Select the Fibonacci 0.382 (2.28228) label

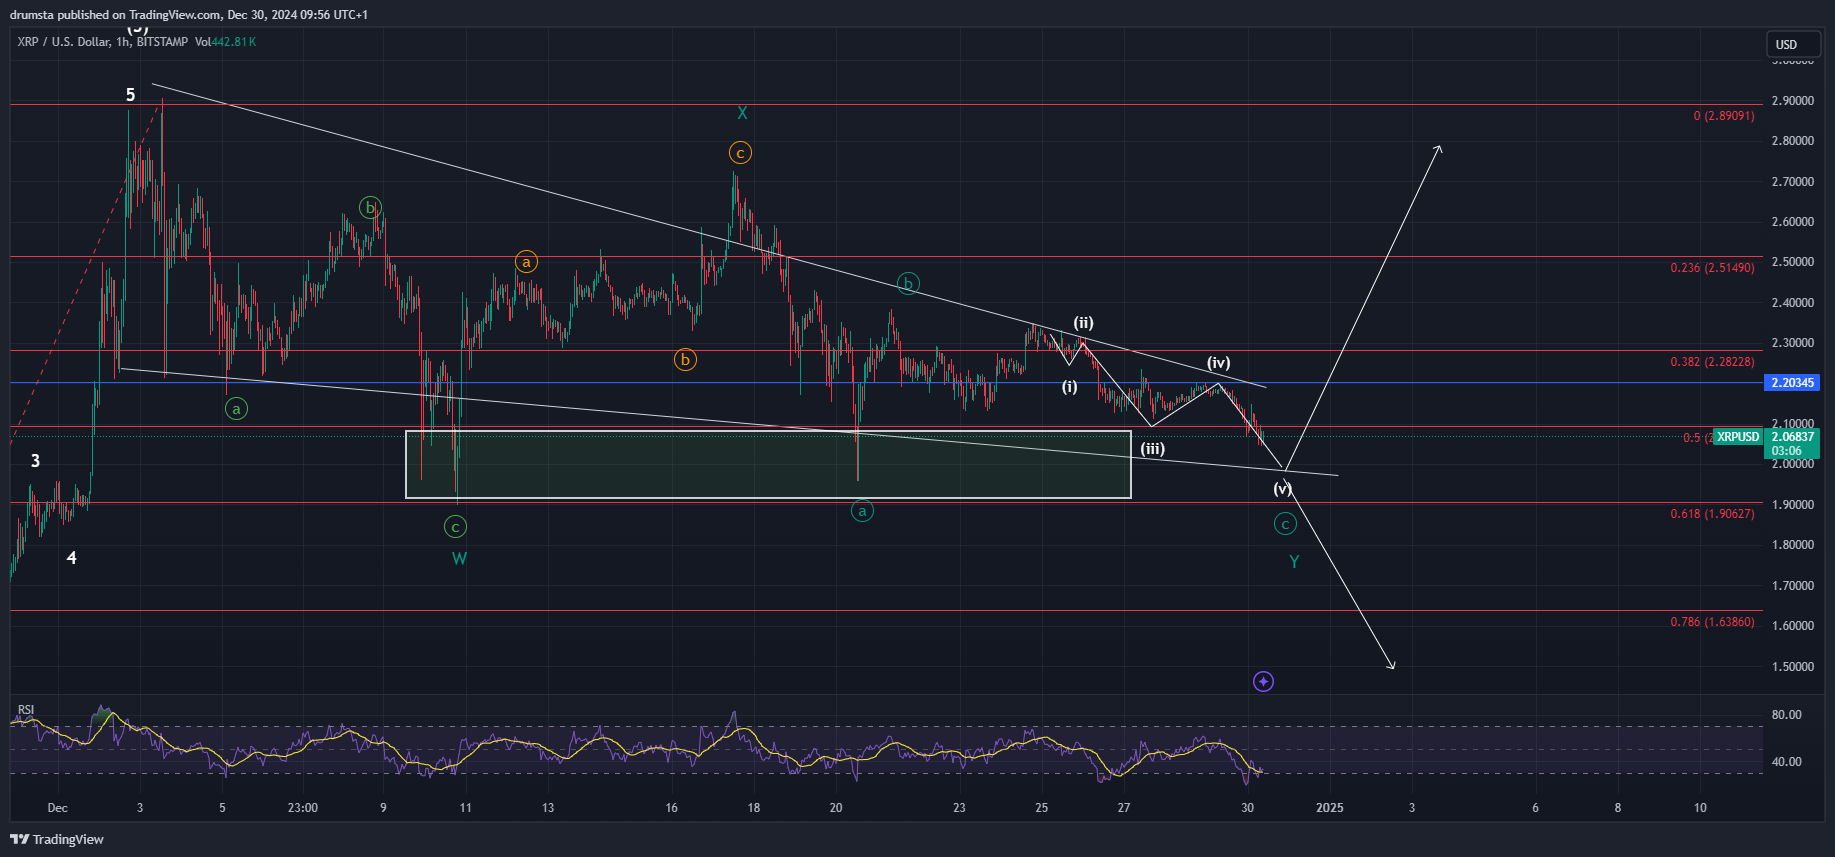1712,362
